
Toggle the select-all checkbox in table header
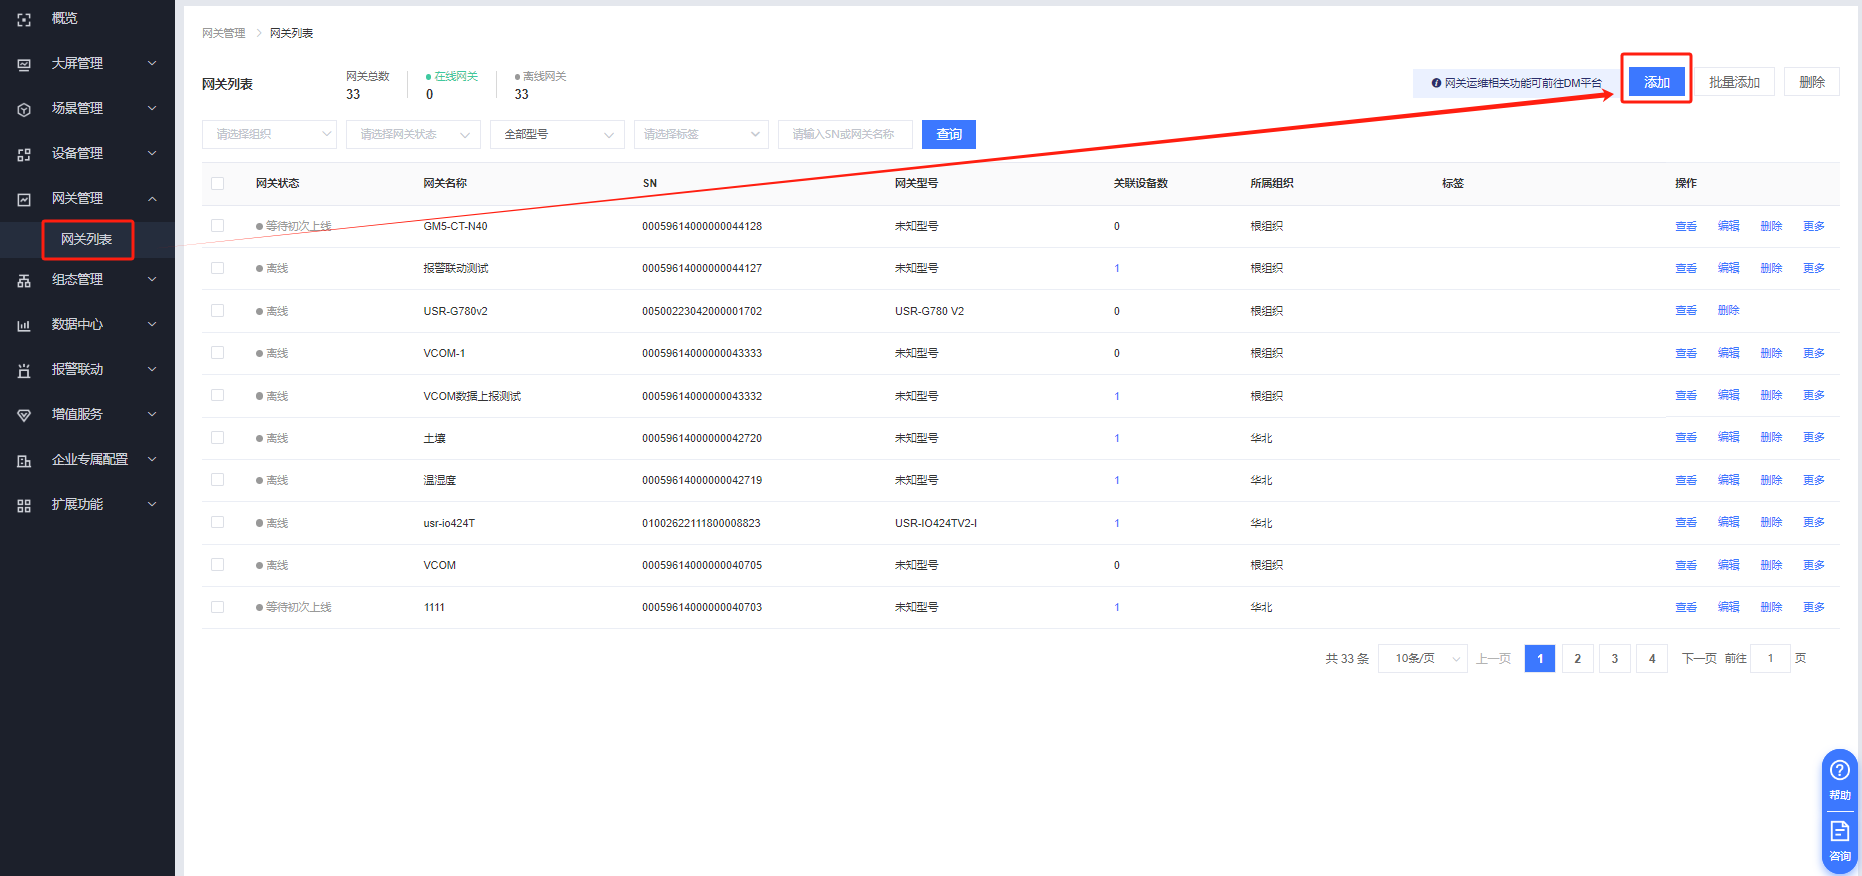pyautogui.click(x=217, y=183)
